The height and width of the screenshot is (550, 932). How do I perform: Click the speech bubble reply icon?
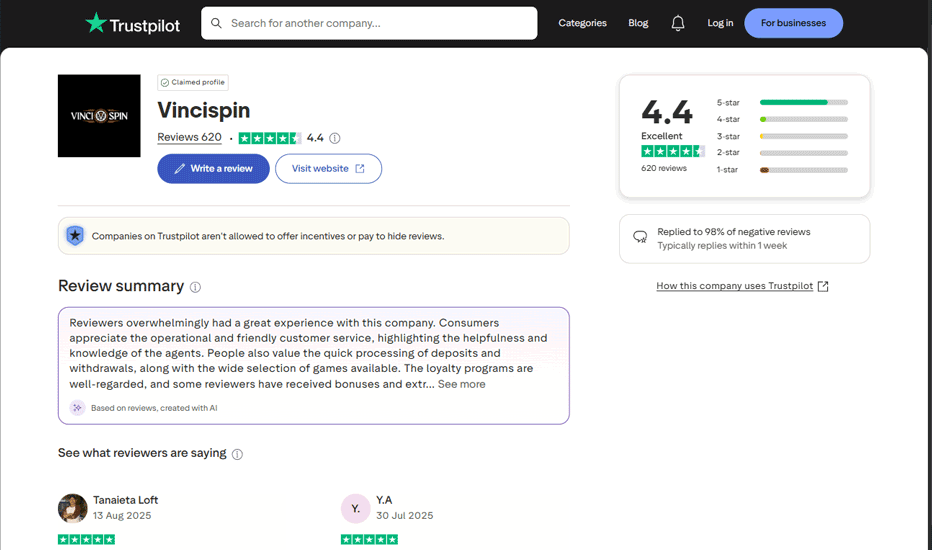tap(640, 237)
